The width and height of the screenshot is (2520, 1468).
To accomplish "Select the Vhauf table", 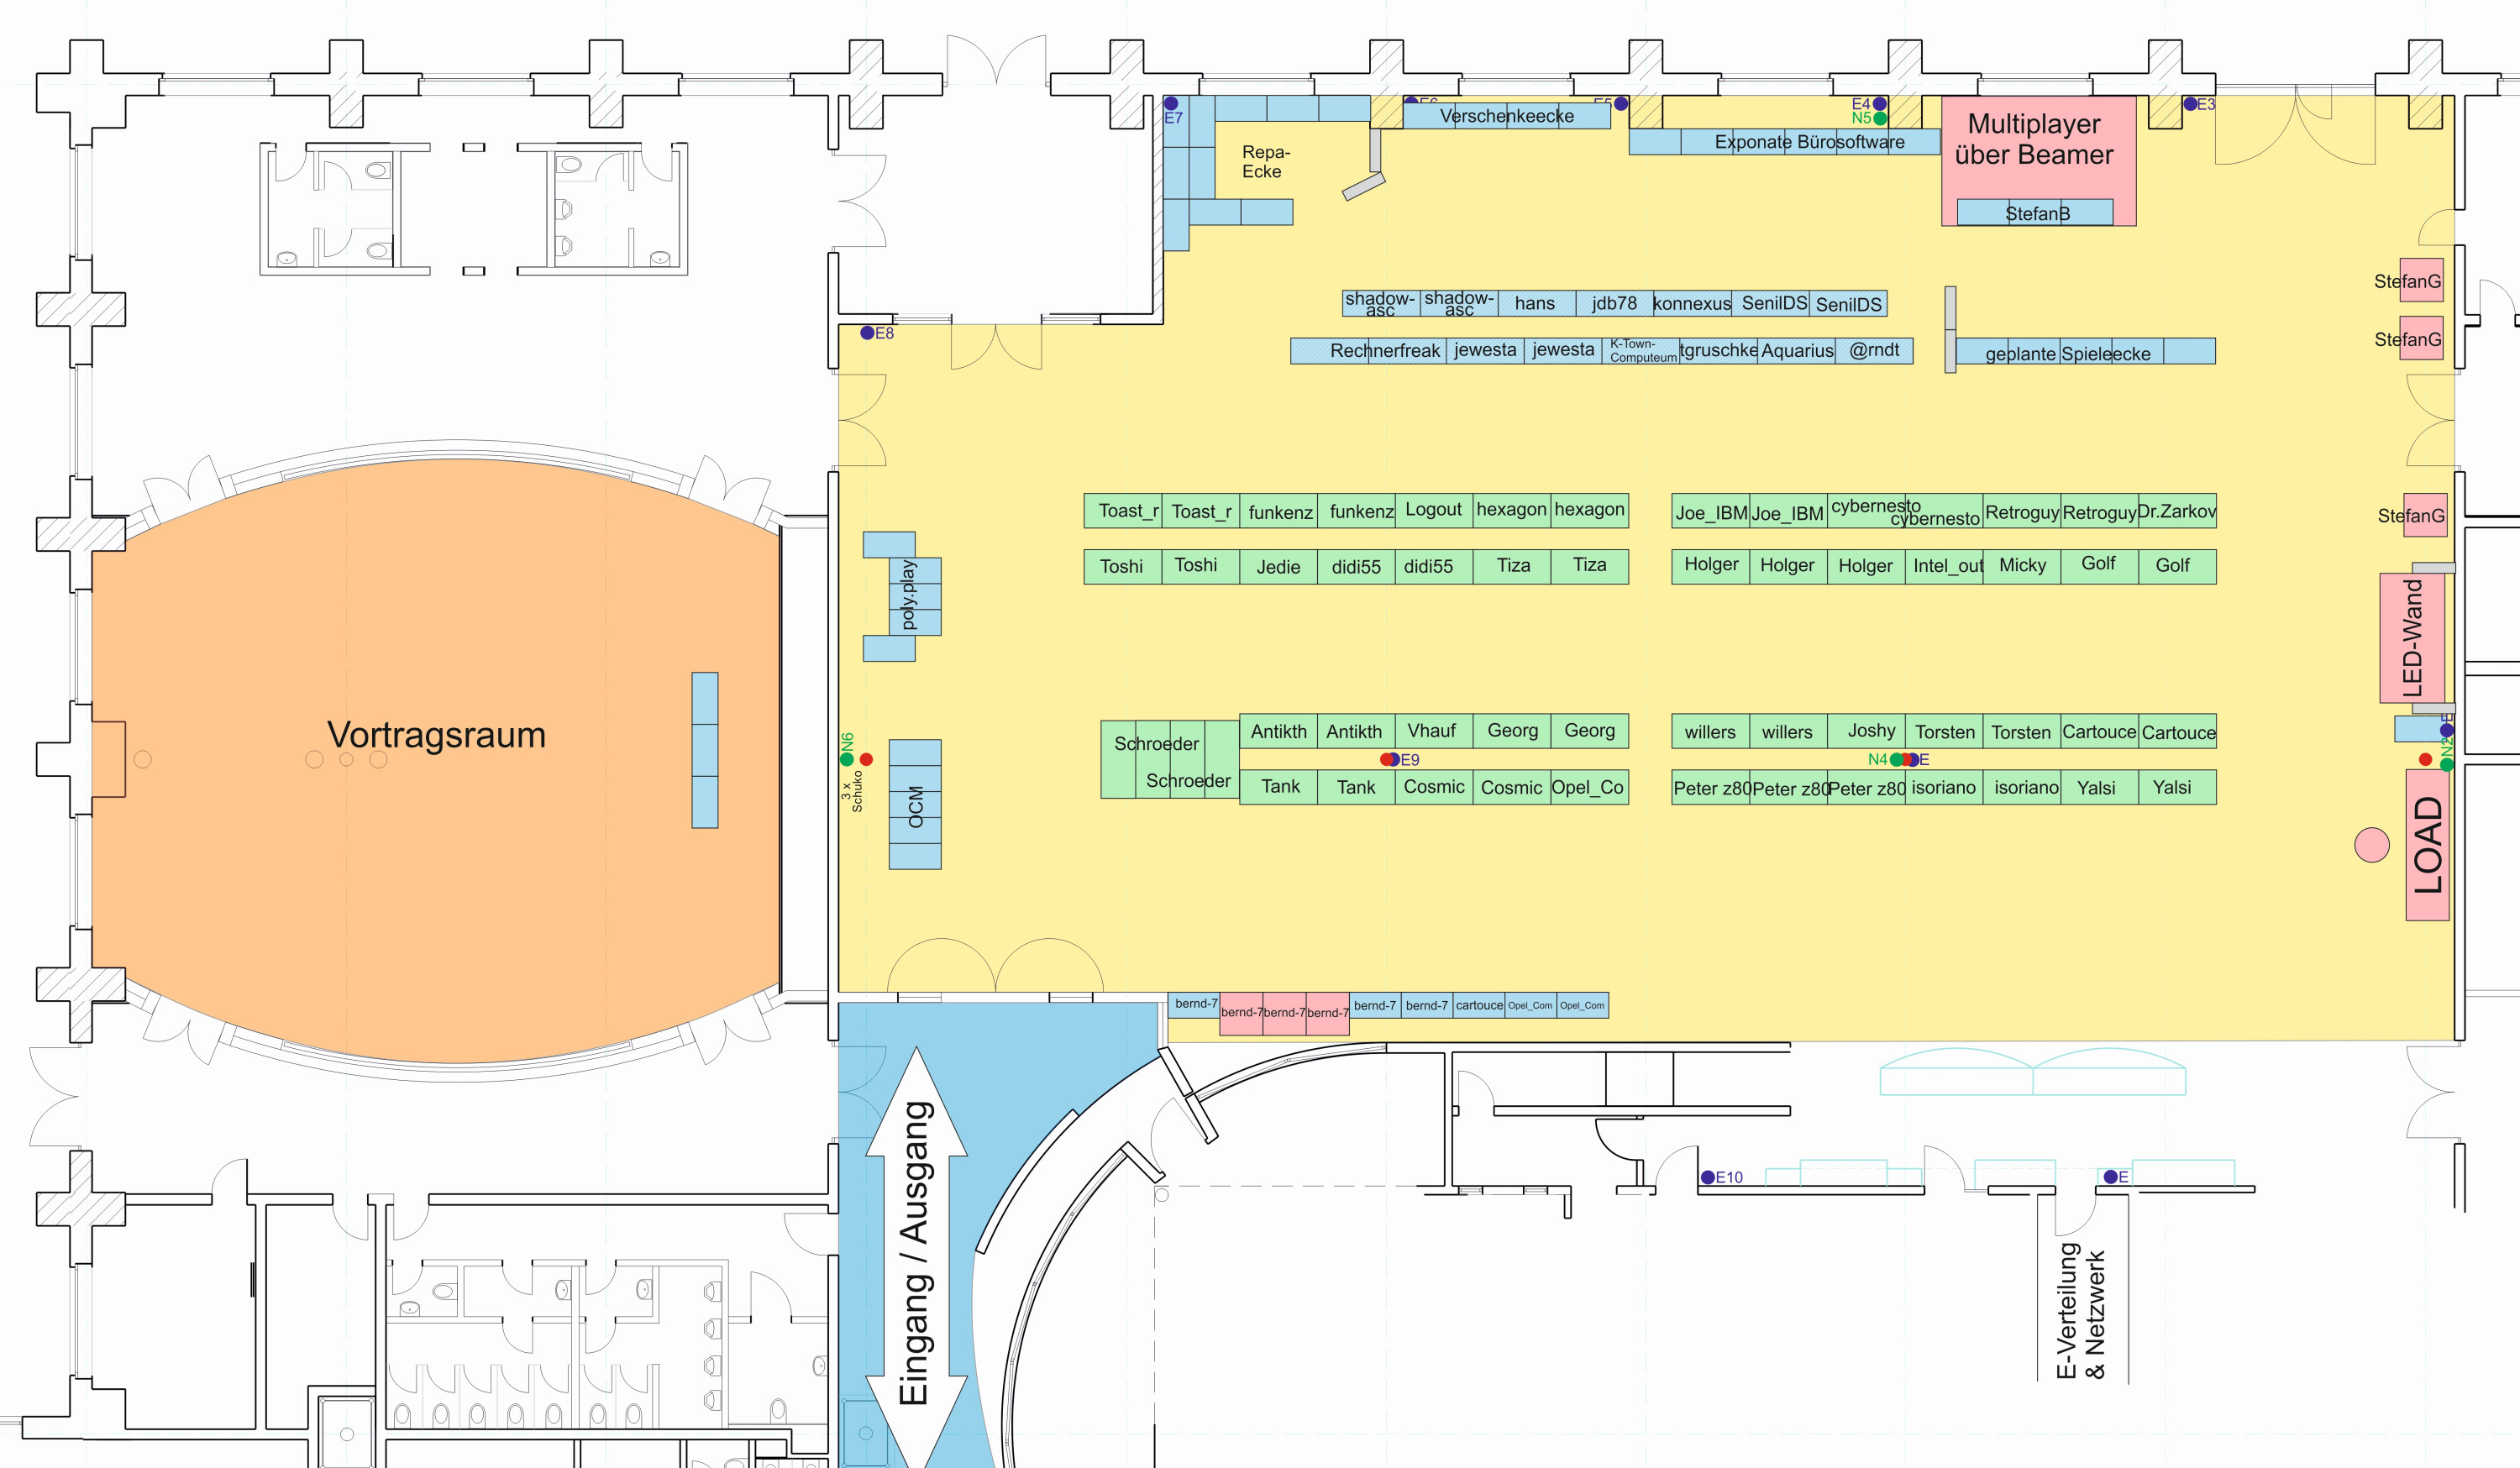I will tap(1433, 731).
